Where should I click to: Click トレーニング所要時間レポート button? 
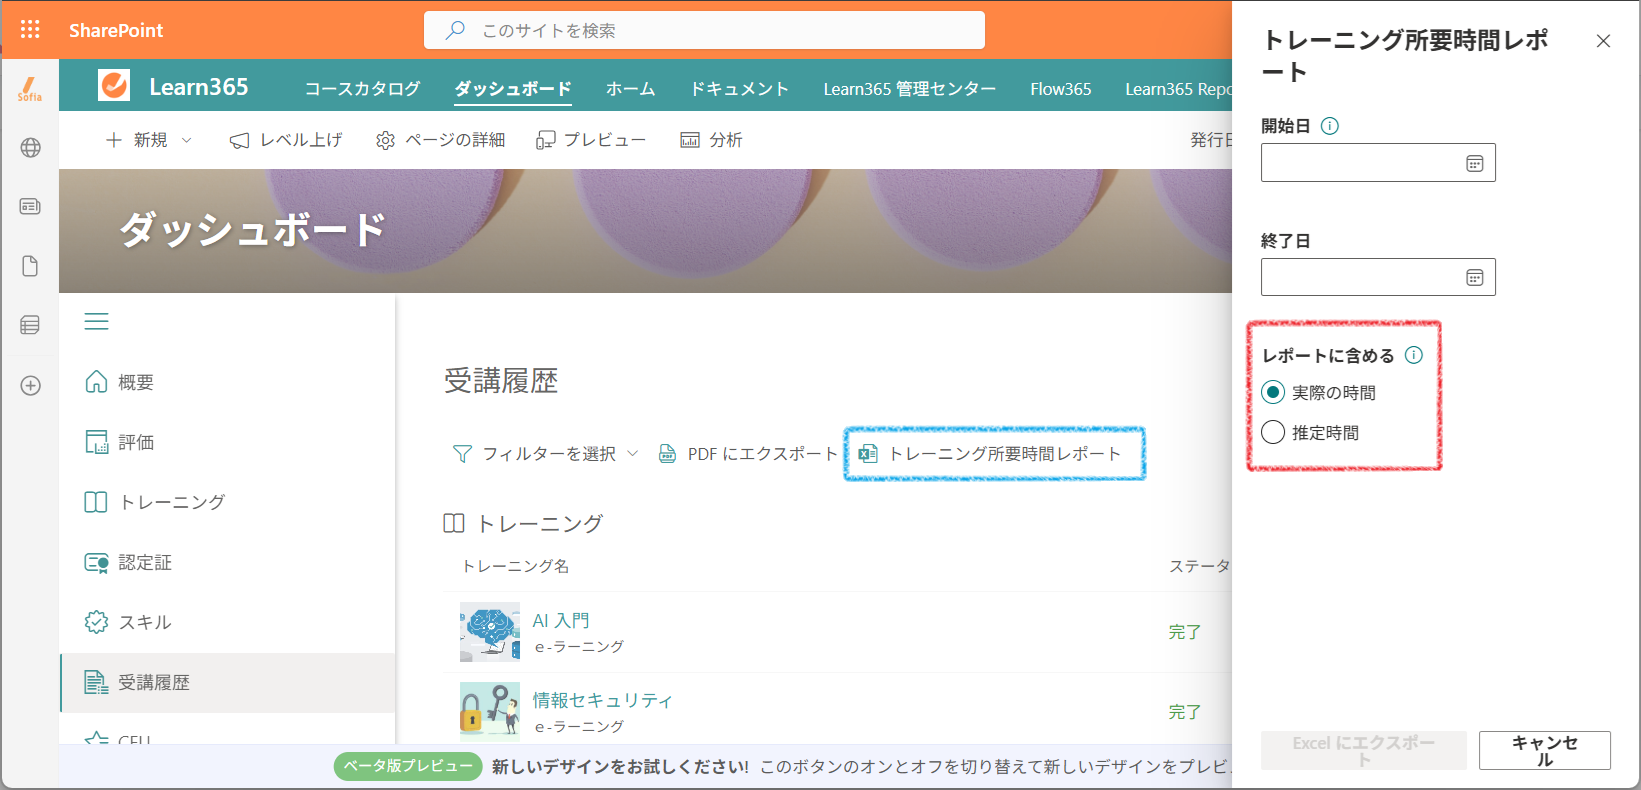tap(991, 454)
